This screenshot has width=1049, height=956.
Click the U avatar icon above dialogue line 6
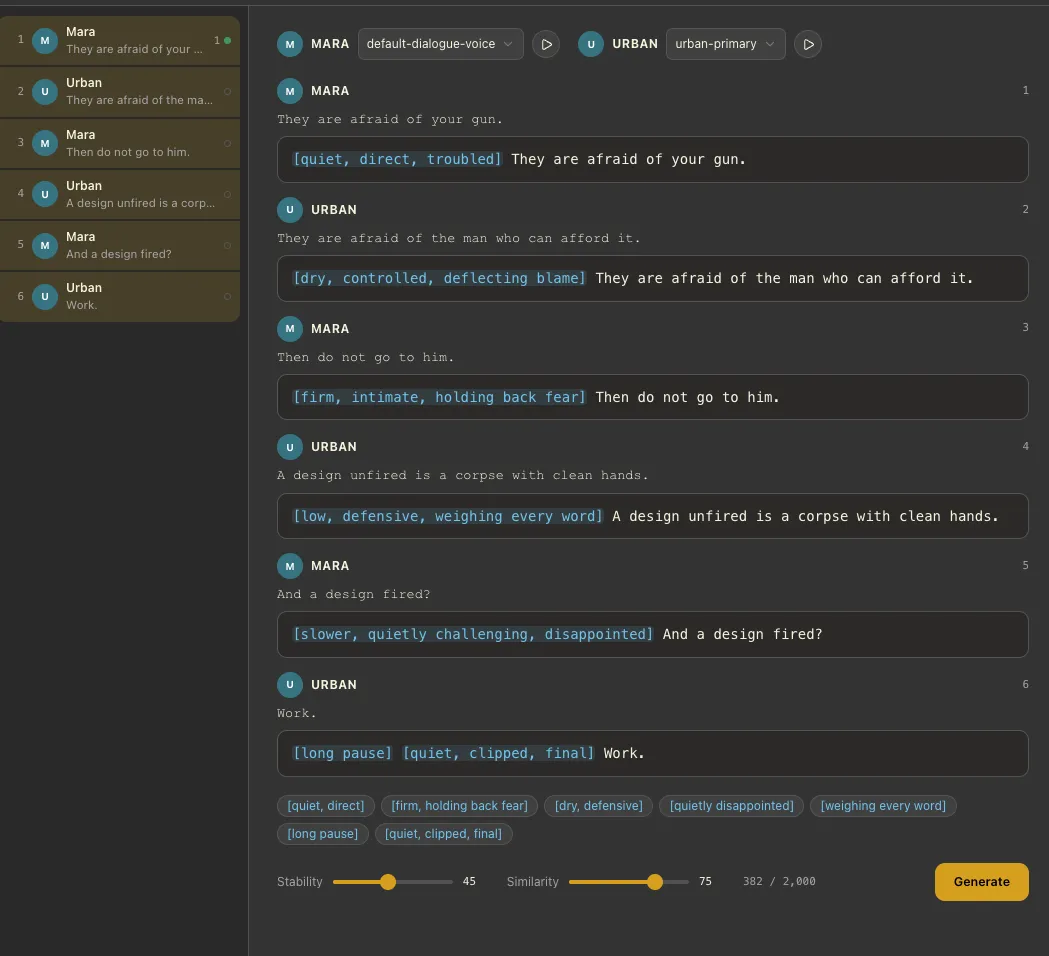tap(290, 684)
